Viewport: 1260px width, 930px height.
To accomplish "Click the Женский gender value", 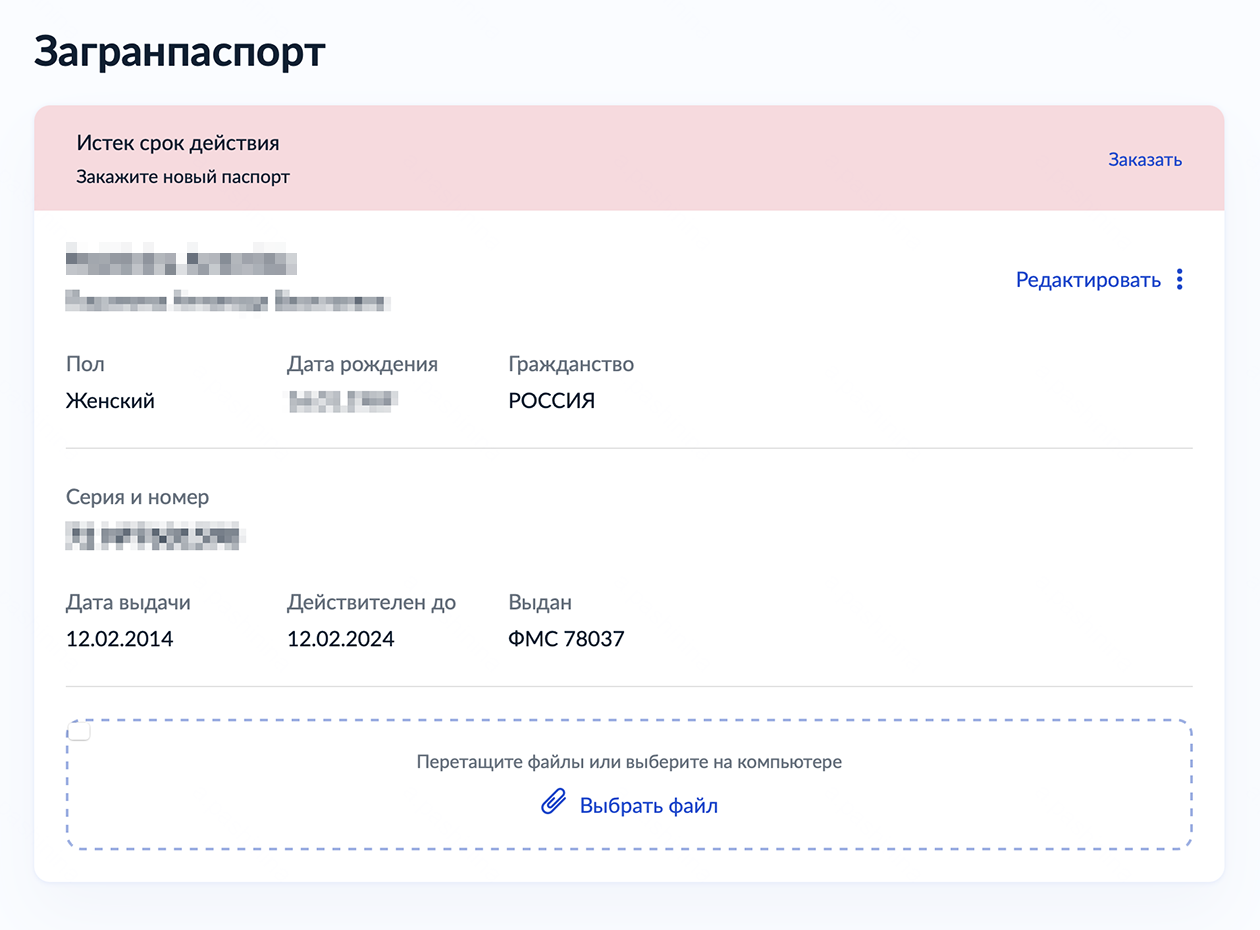I will pos(110,402).
